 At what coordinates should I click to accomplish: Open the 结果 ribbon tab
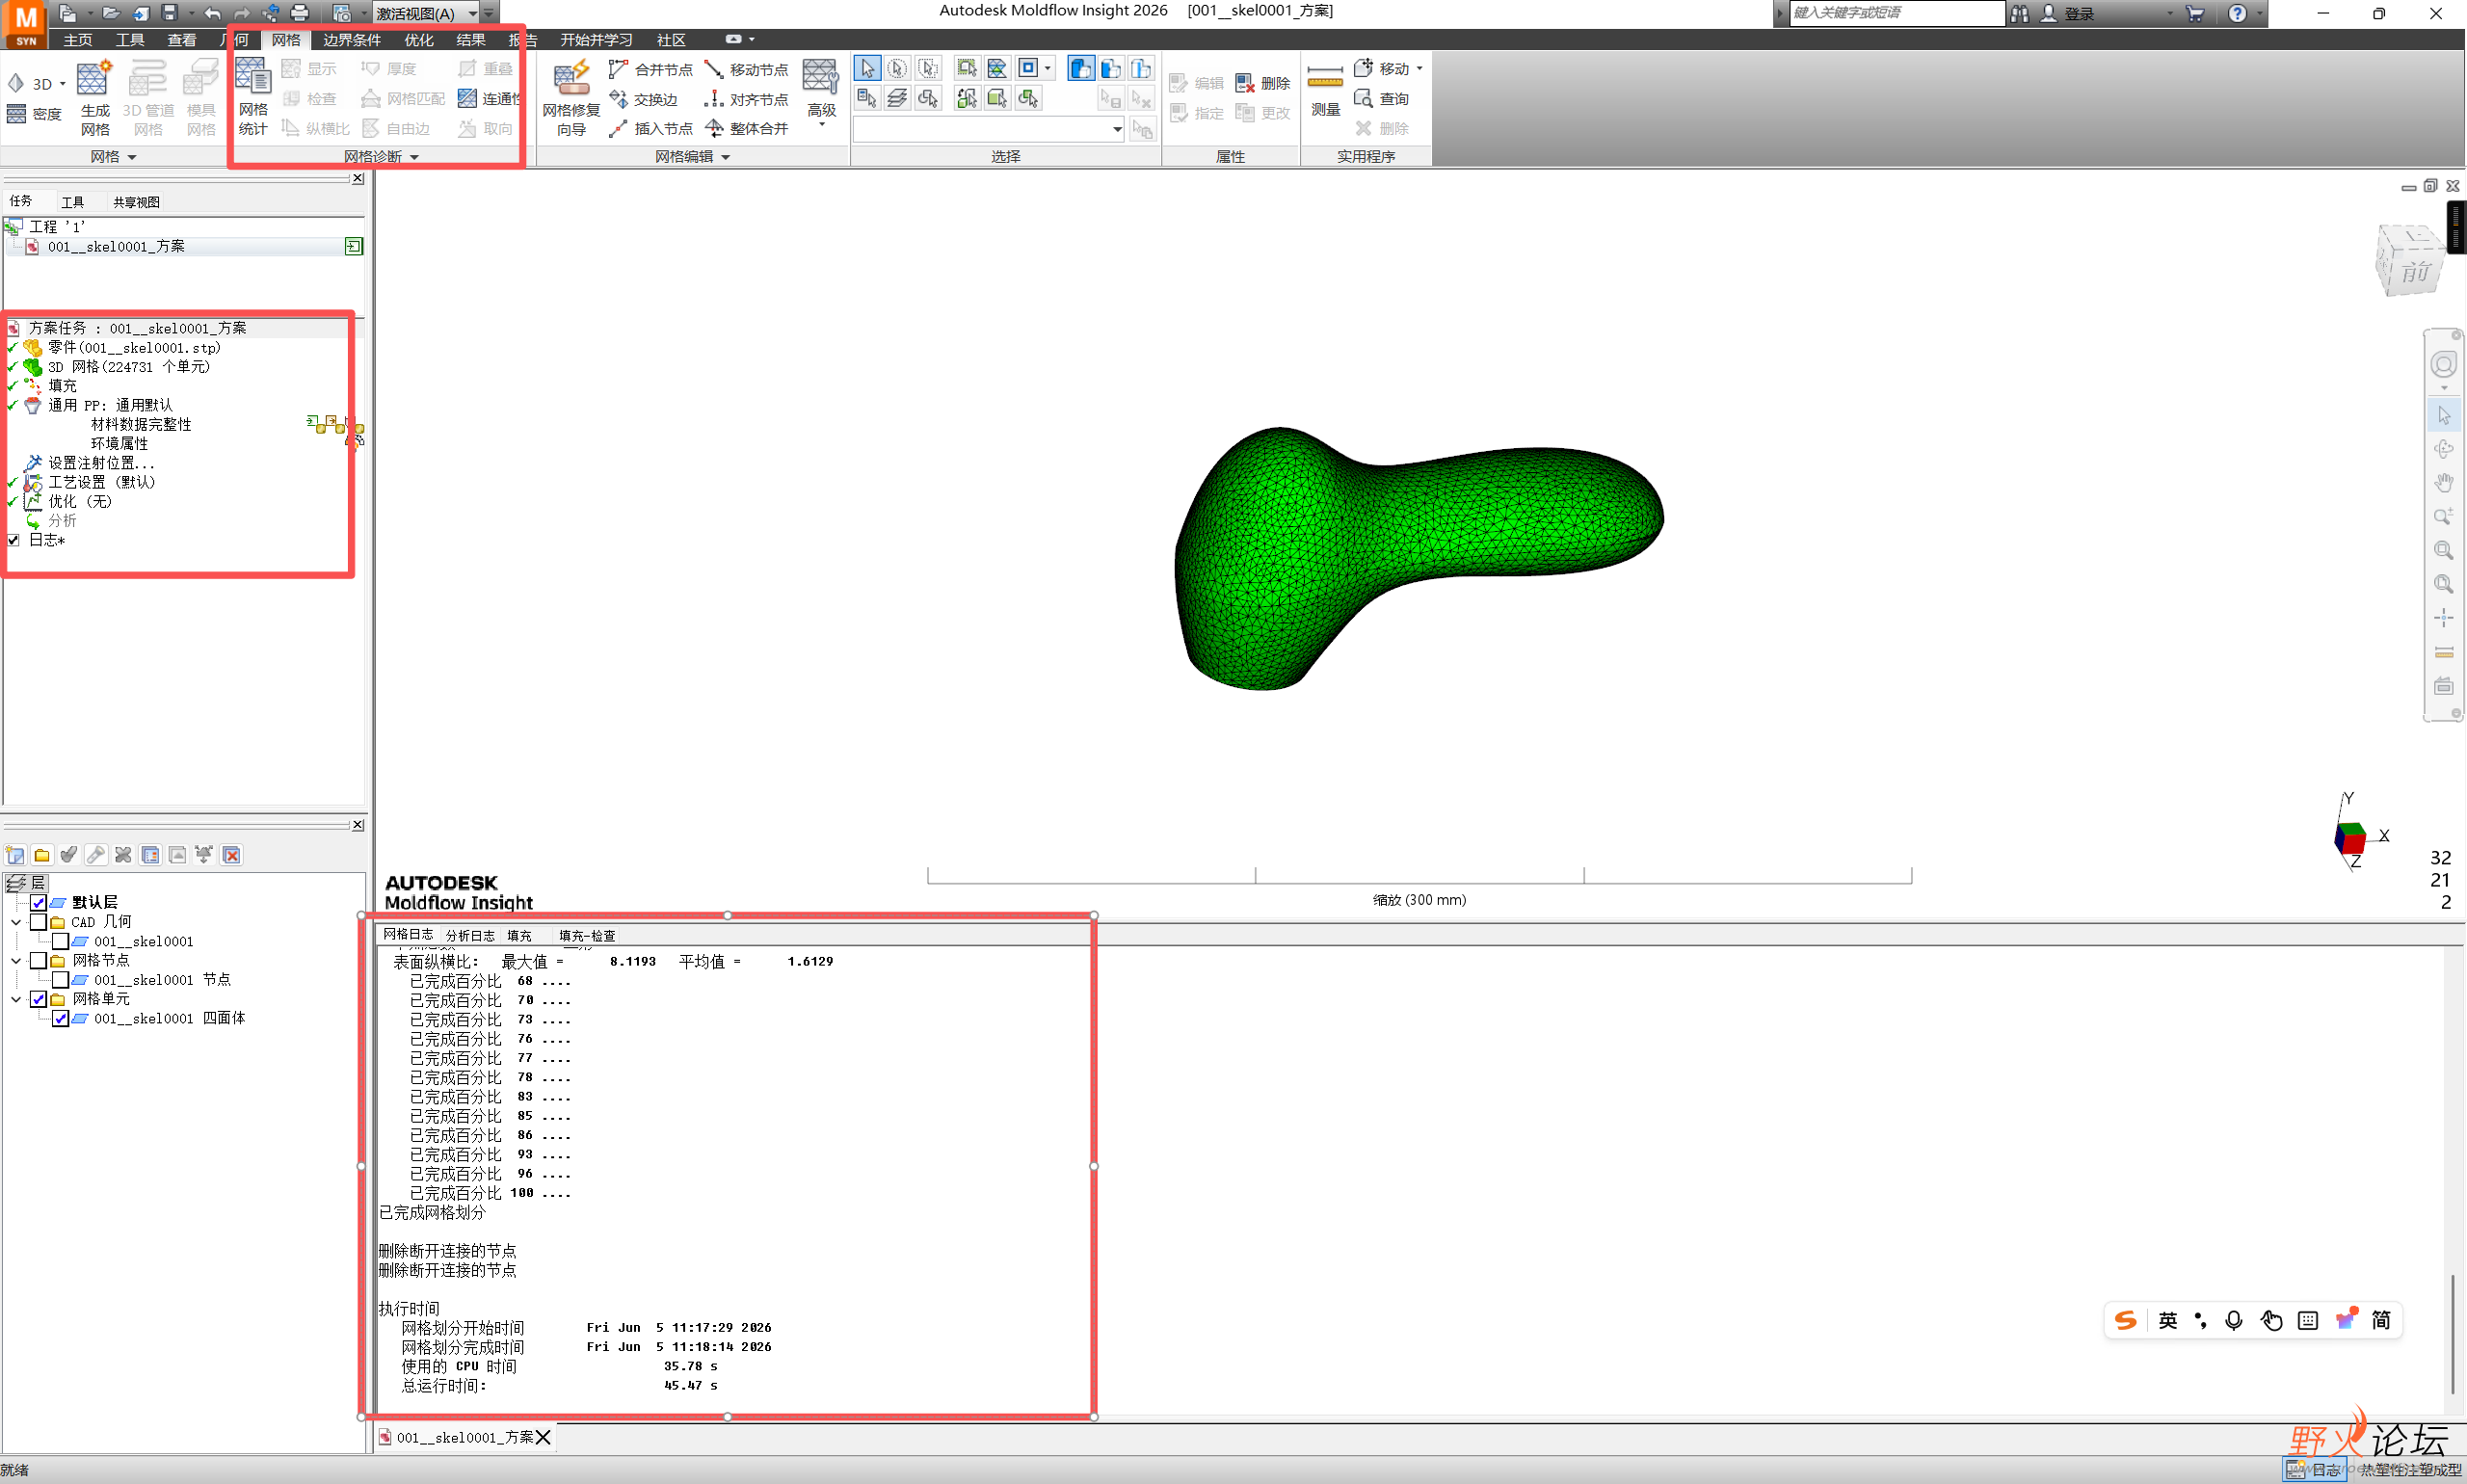[471, 40]
